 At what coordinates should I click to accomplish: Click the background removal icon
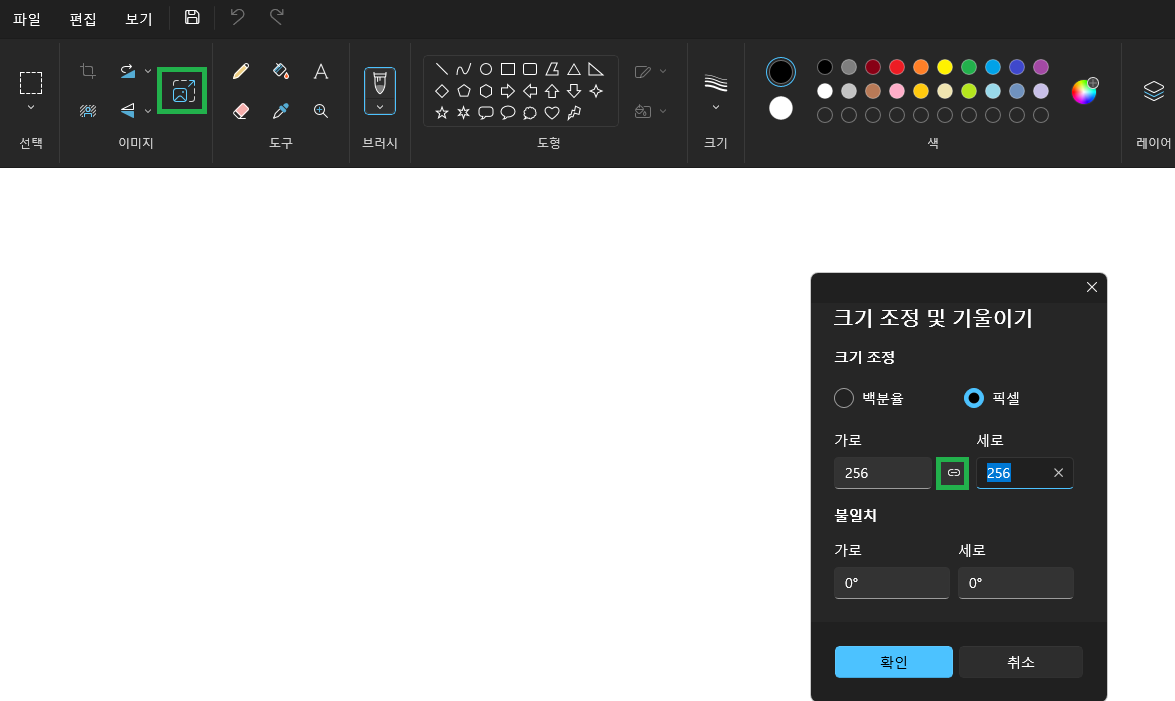coord(88,111)
